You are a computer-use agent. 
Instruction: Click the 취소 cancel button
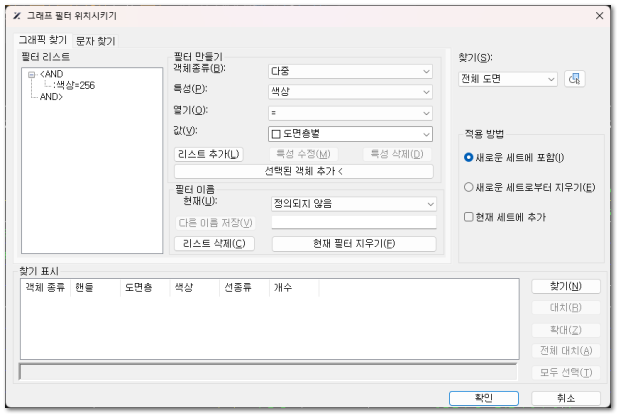pyautogui.click(x=566, y=398)
